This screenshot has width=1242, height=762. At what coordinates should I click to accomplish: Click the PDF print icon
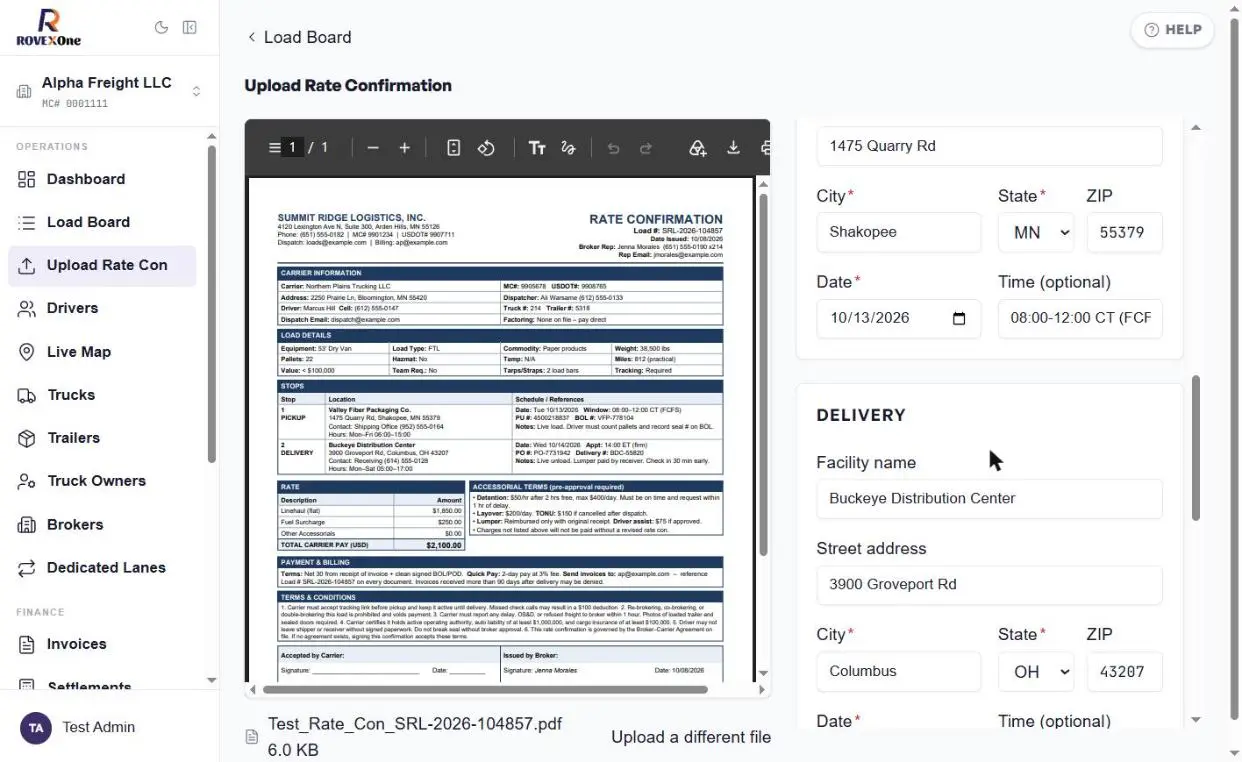[x=765, y=147]
